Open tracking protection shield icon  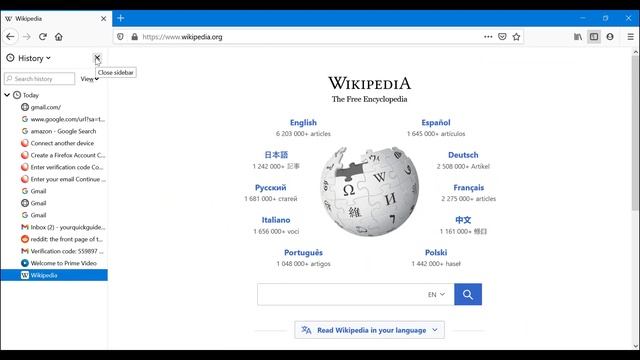point(120,37)
